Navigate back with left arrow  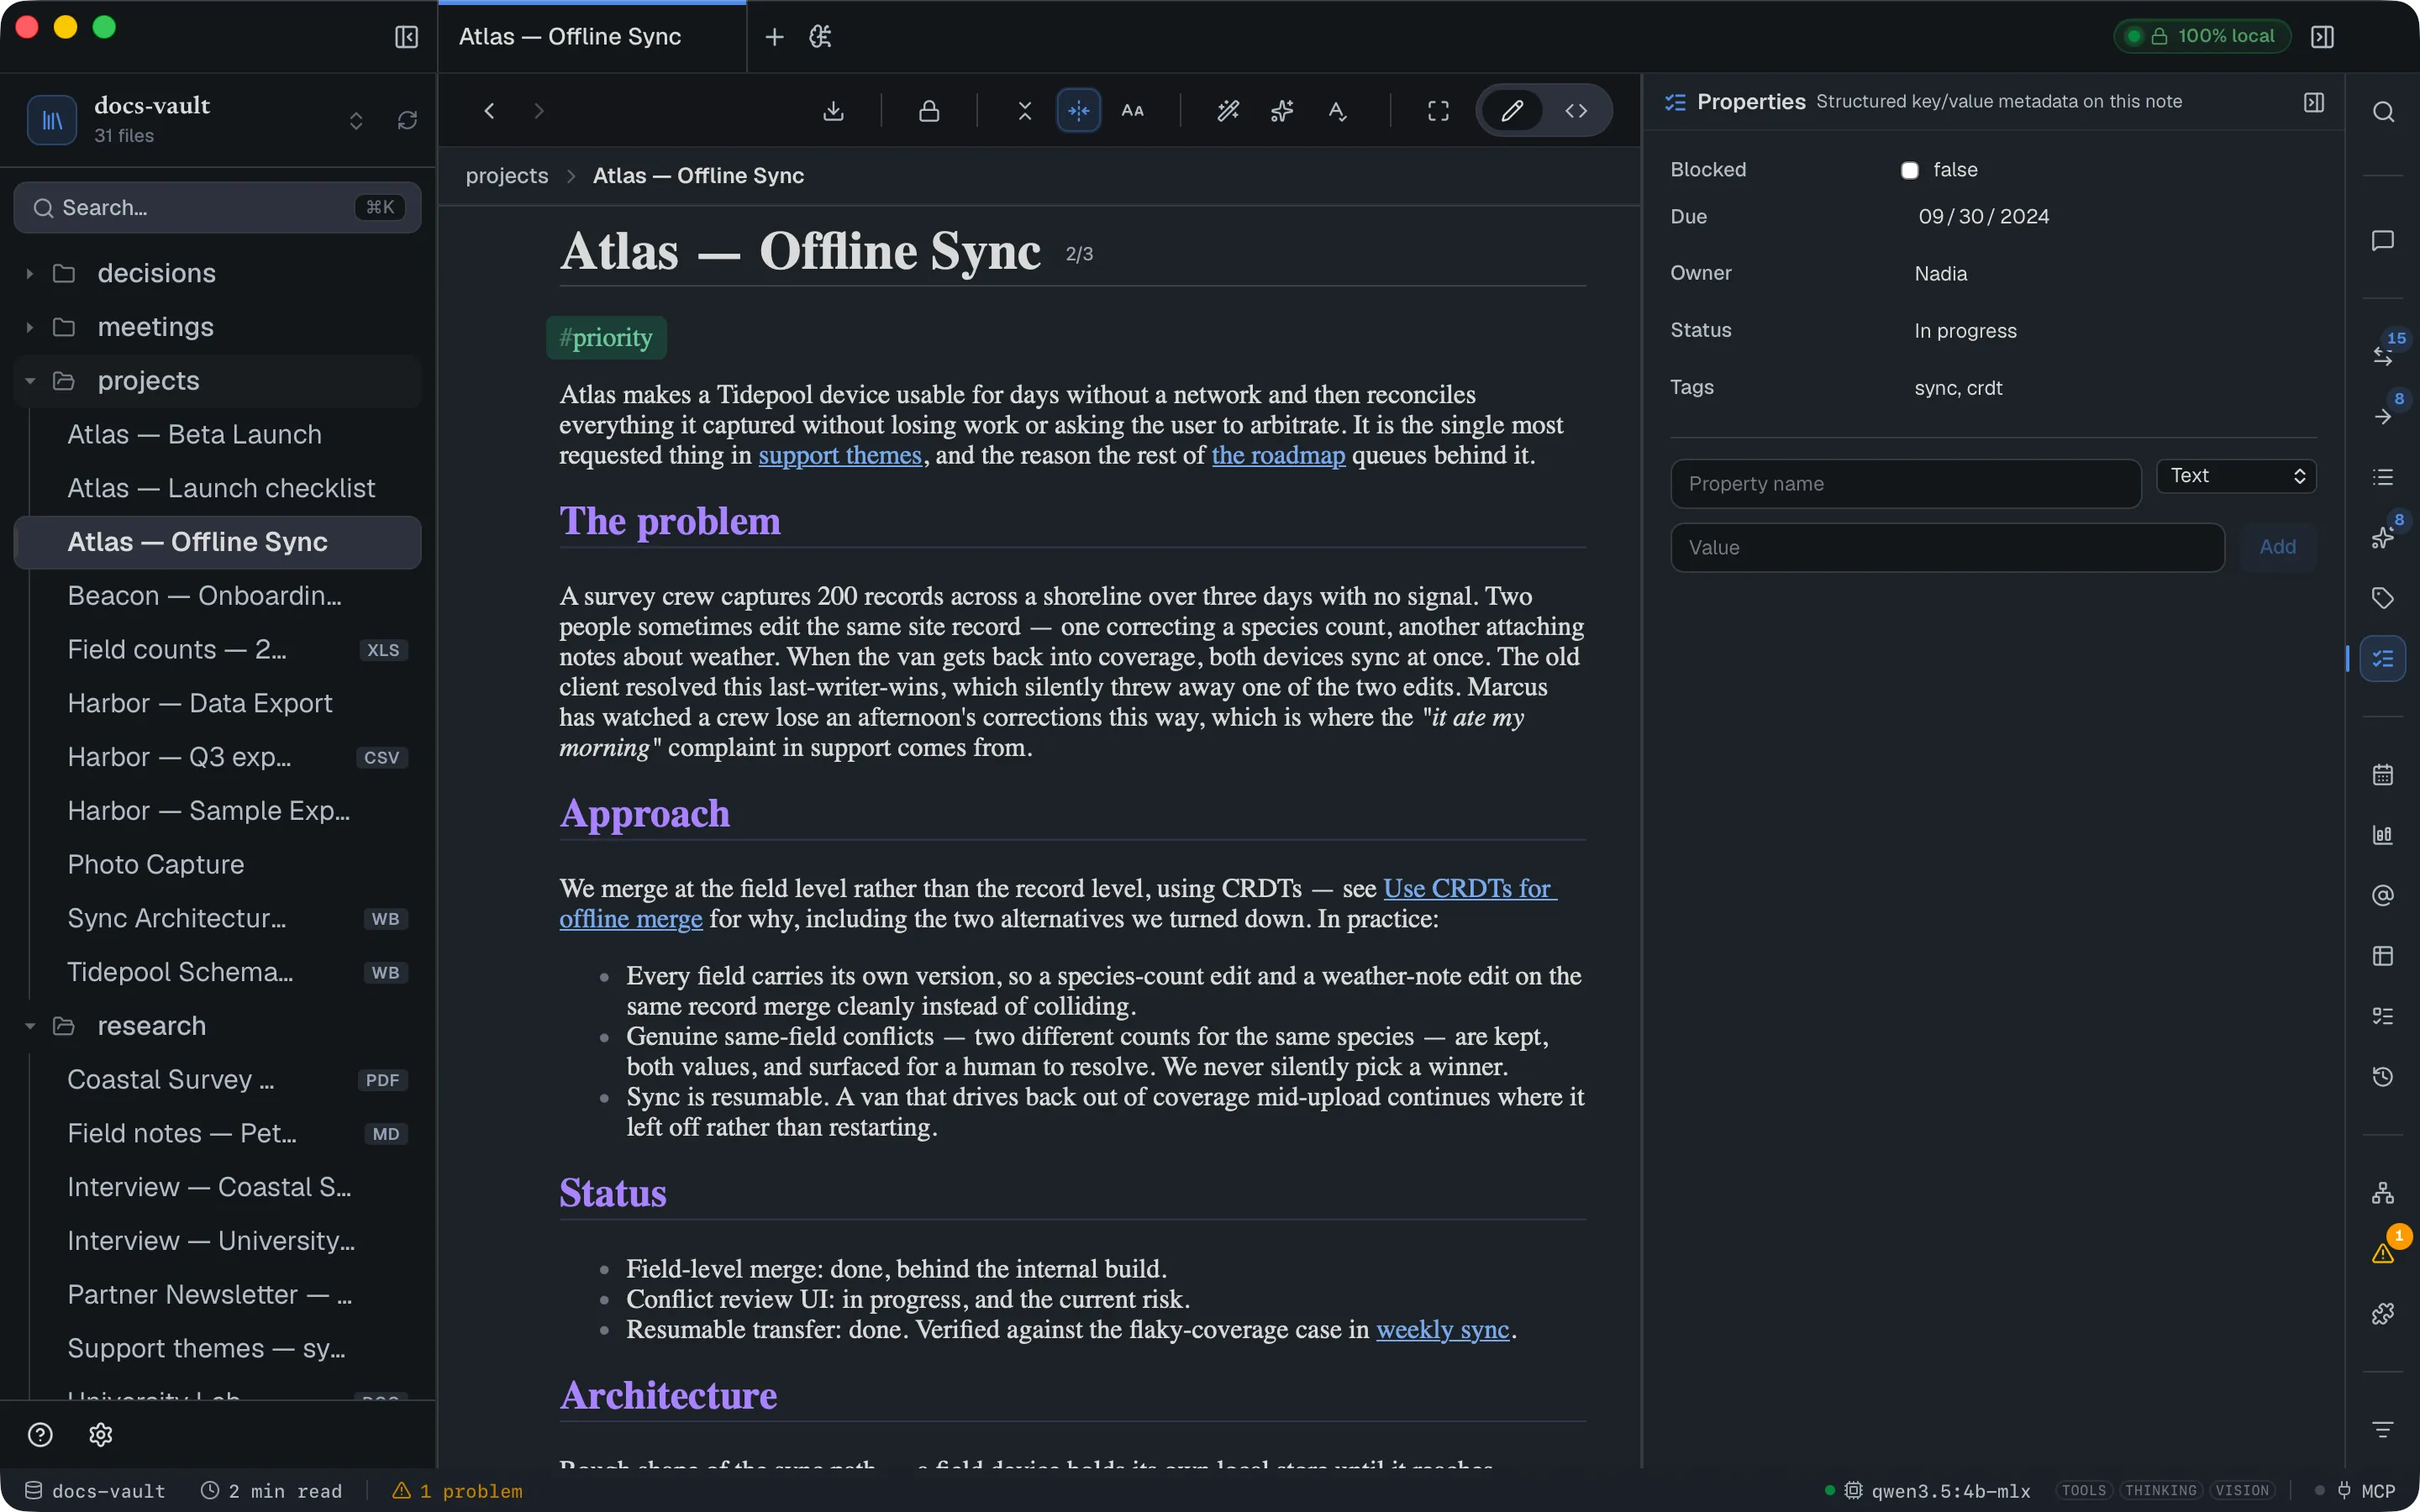coord(489,111)
